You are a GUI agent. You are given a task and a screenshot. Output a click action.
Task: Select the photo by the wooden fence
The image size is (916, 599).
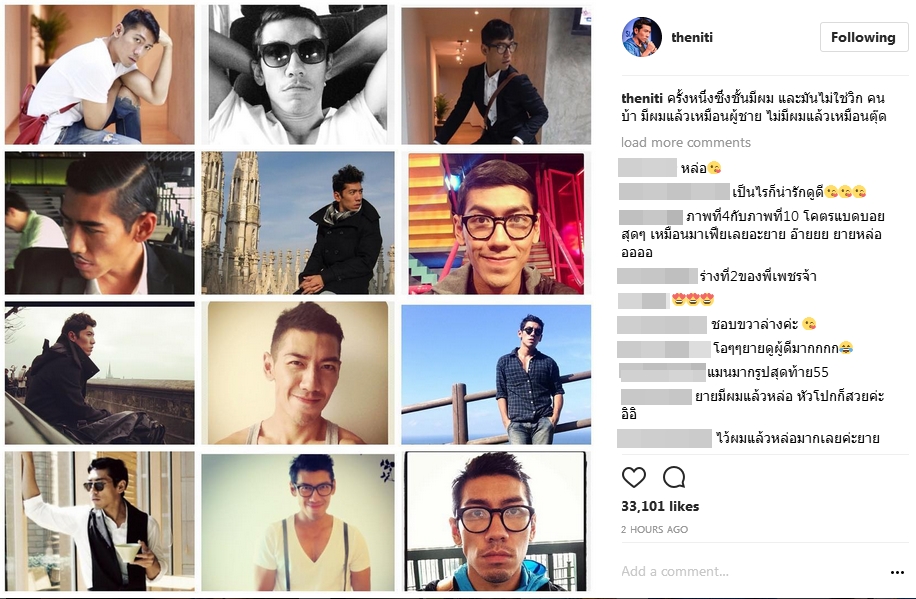(x=496, y=374)
